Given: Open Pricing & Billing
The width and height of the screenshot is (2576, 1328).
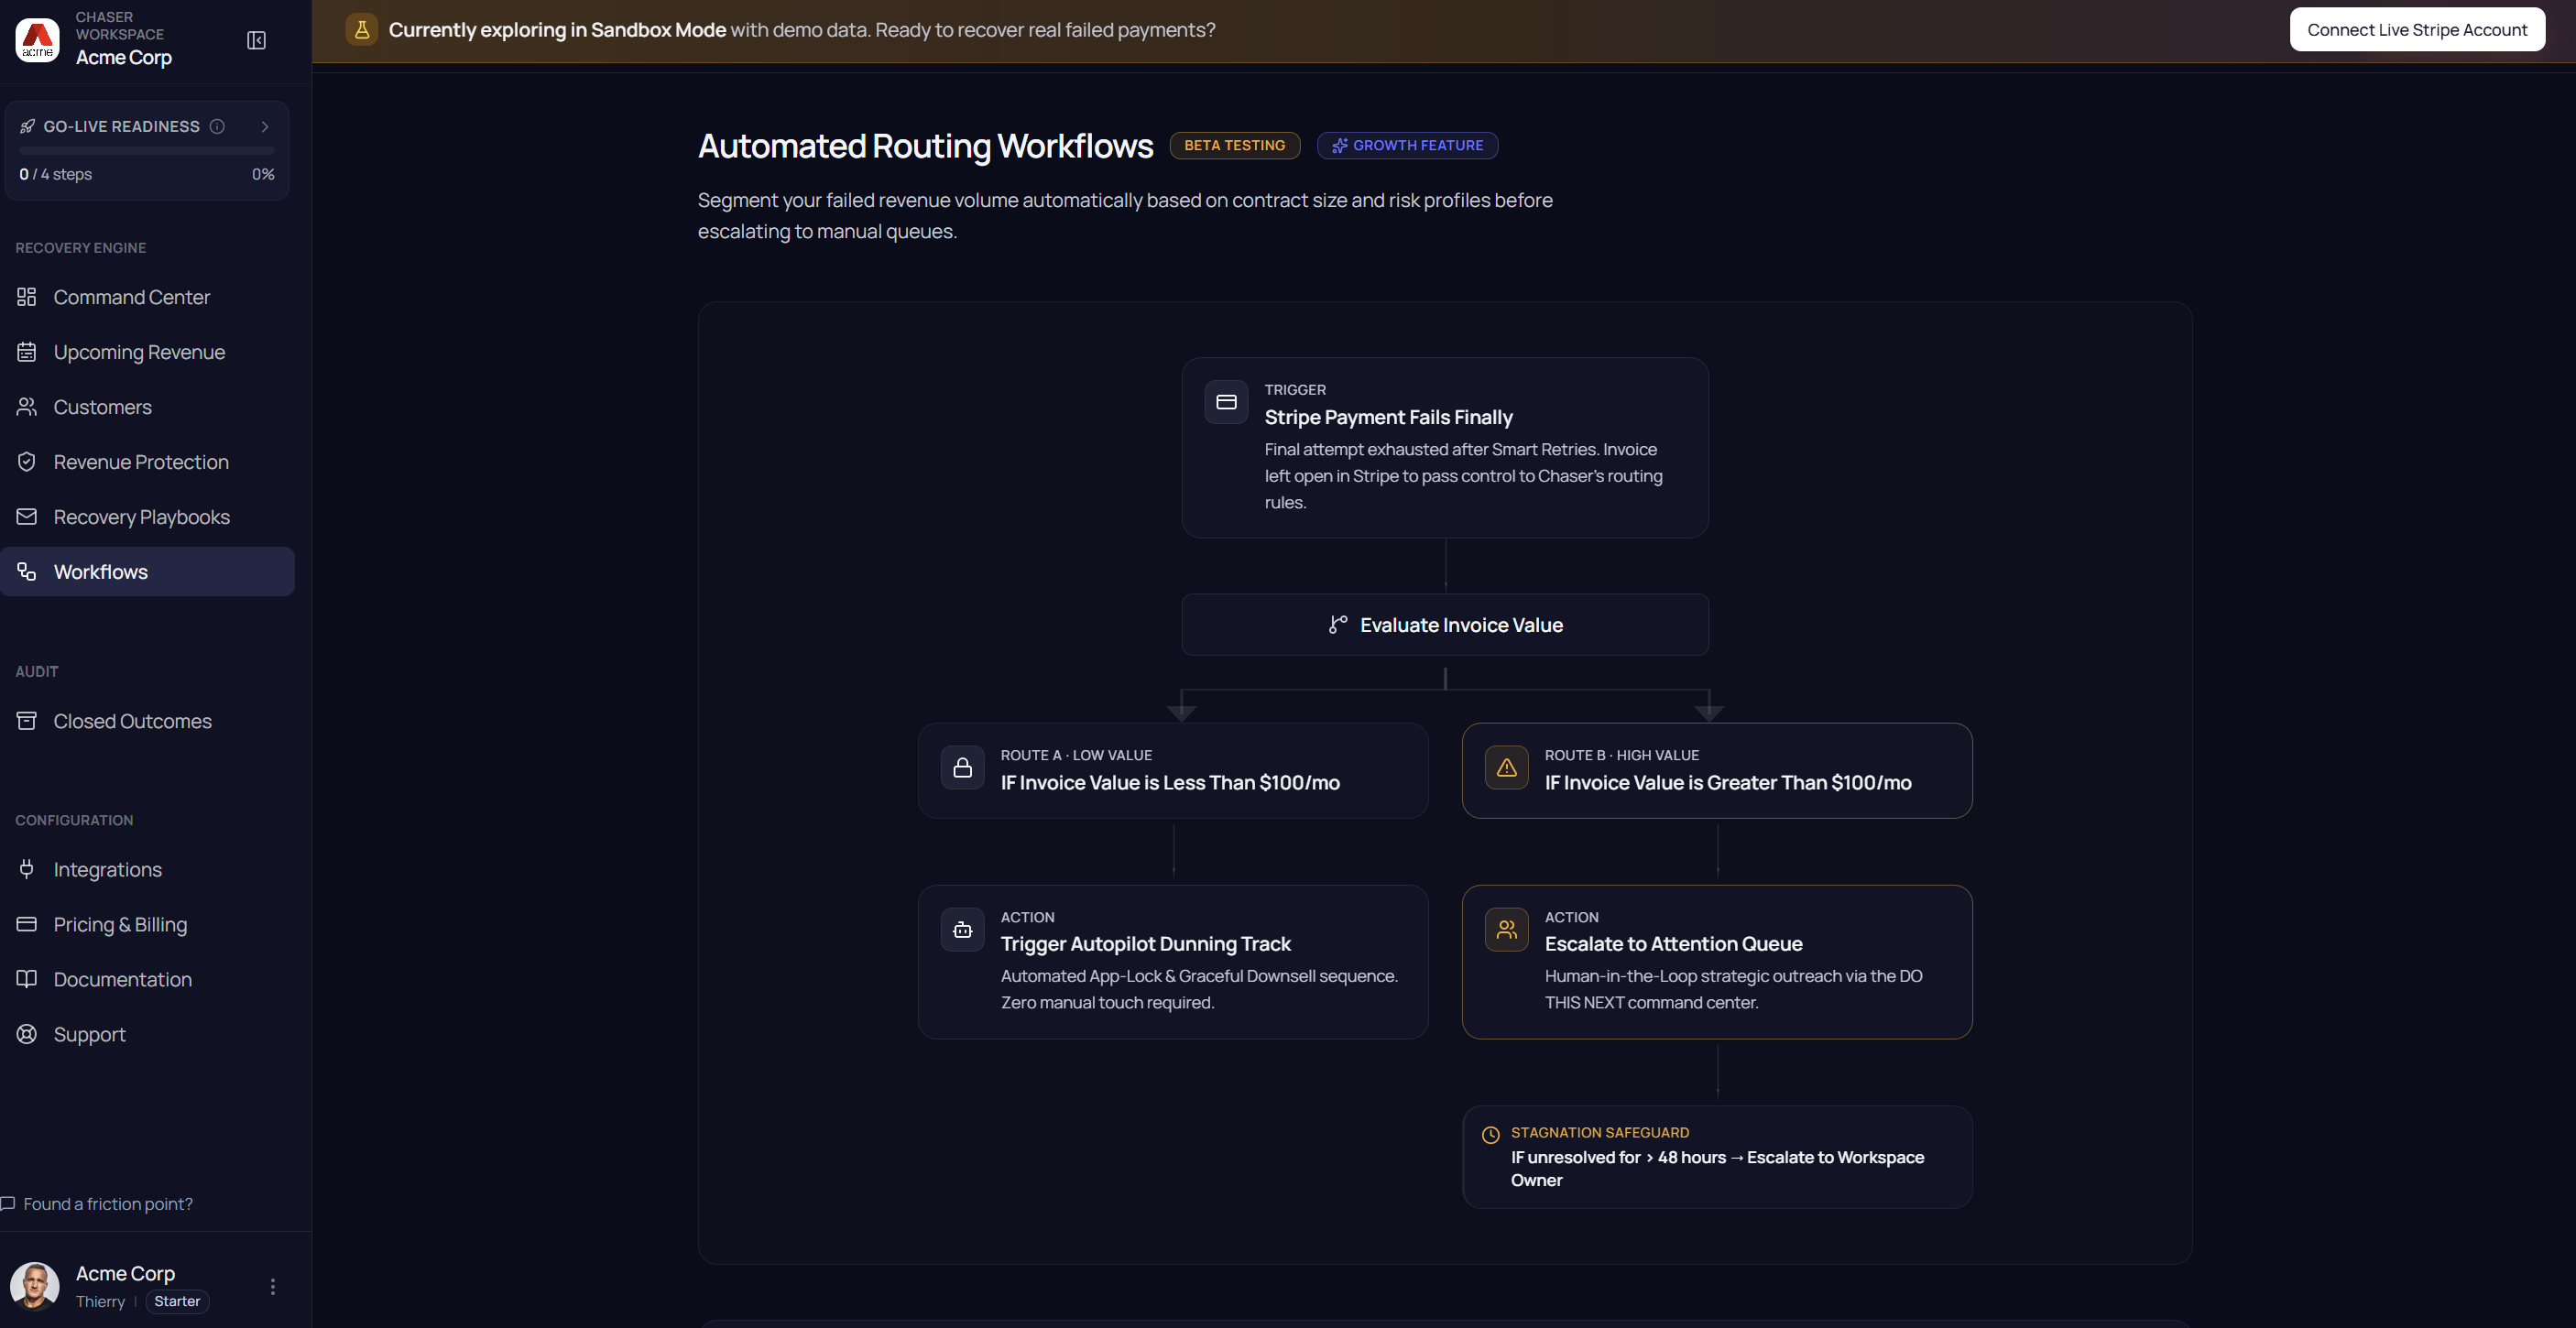Looking at the screenshot, I should 147,925.
